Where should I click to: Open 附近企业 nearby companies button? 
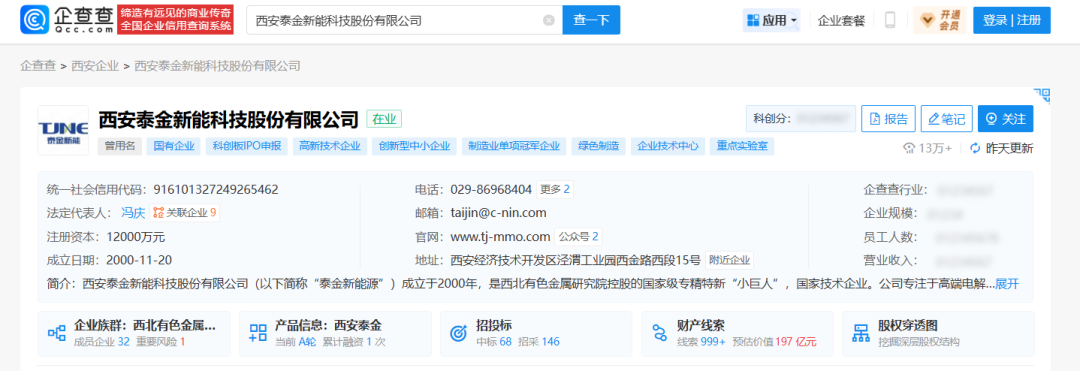(x=729, y=260)
